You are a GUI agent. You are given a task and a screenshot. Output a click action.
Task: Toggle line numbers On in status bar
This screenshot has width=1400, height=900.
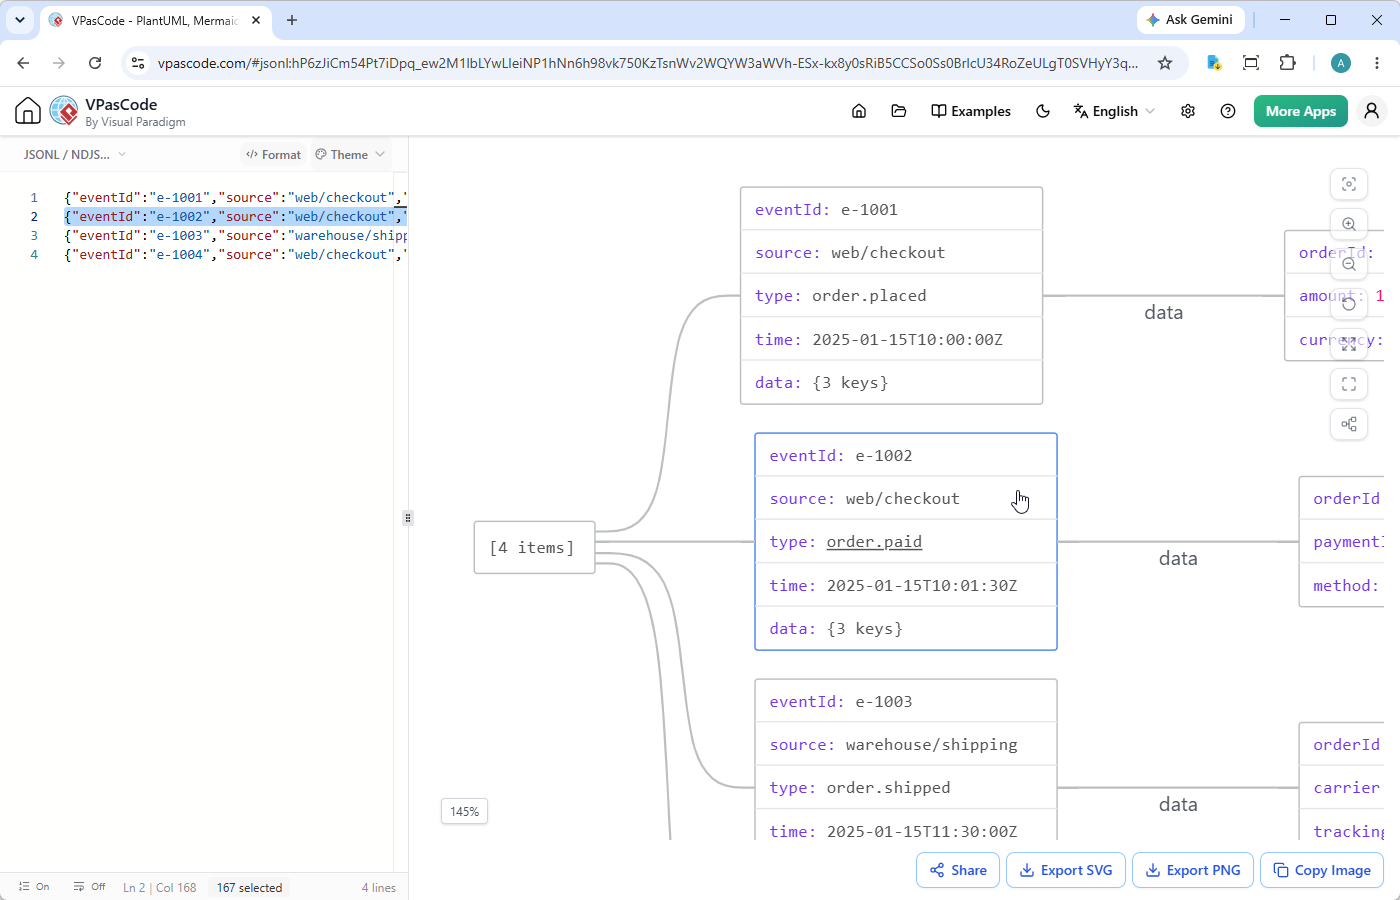pos(34,887)
